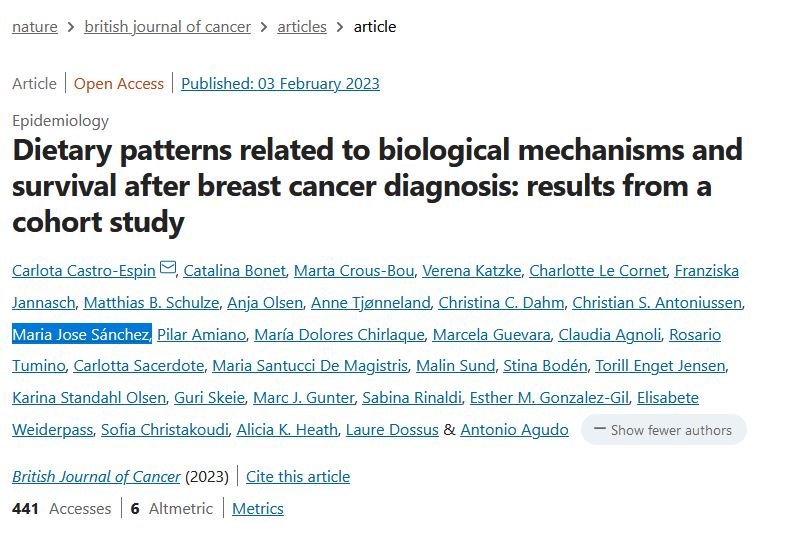Open author Antonio Agudo's details
The image size is (792, 541).
pos(514,430)
